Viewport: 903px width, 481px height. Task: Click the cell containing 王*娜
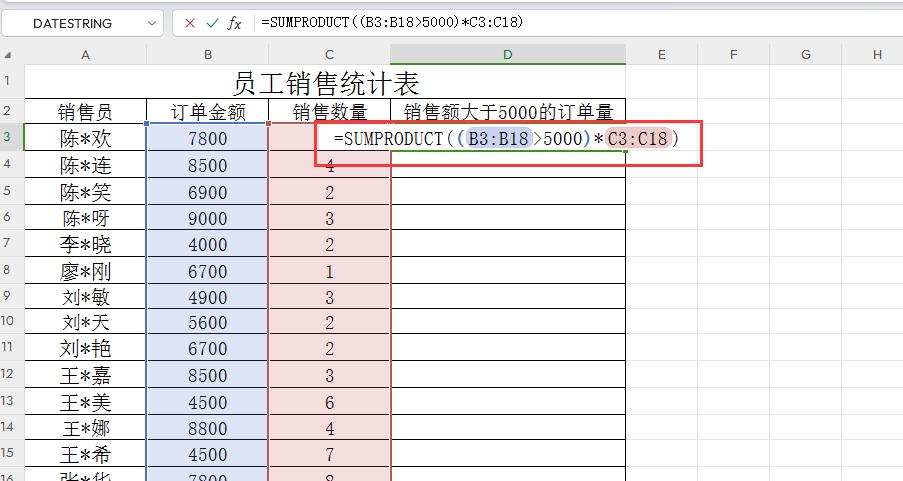(x=85, y=429)
